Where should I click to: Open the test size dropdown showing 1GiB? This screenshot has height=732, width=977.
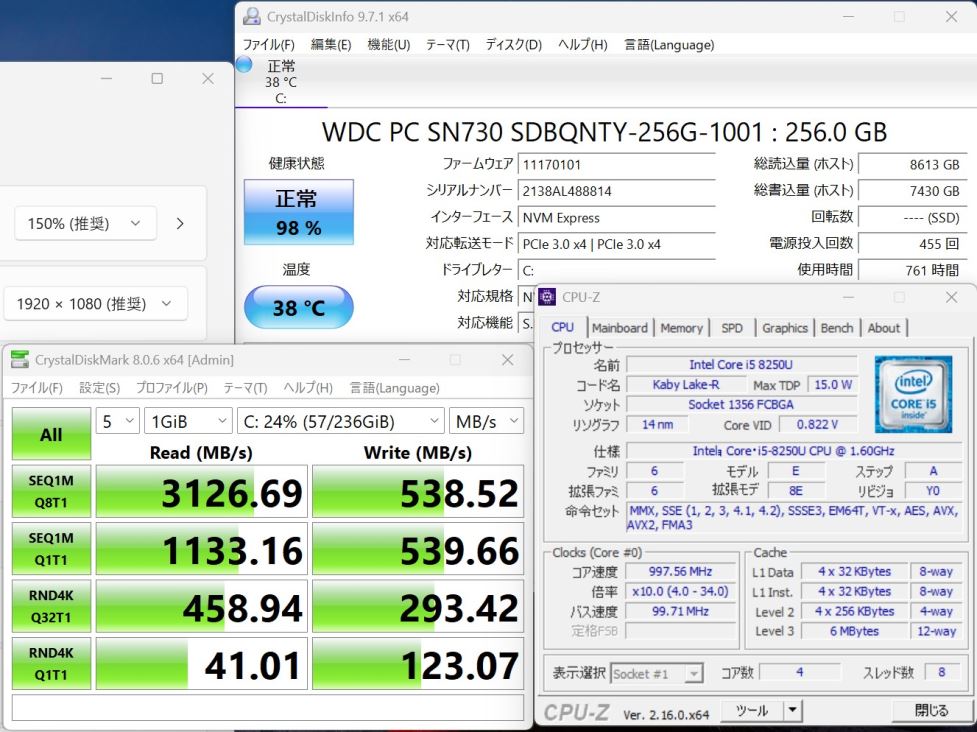(x=188, y=421)
